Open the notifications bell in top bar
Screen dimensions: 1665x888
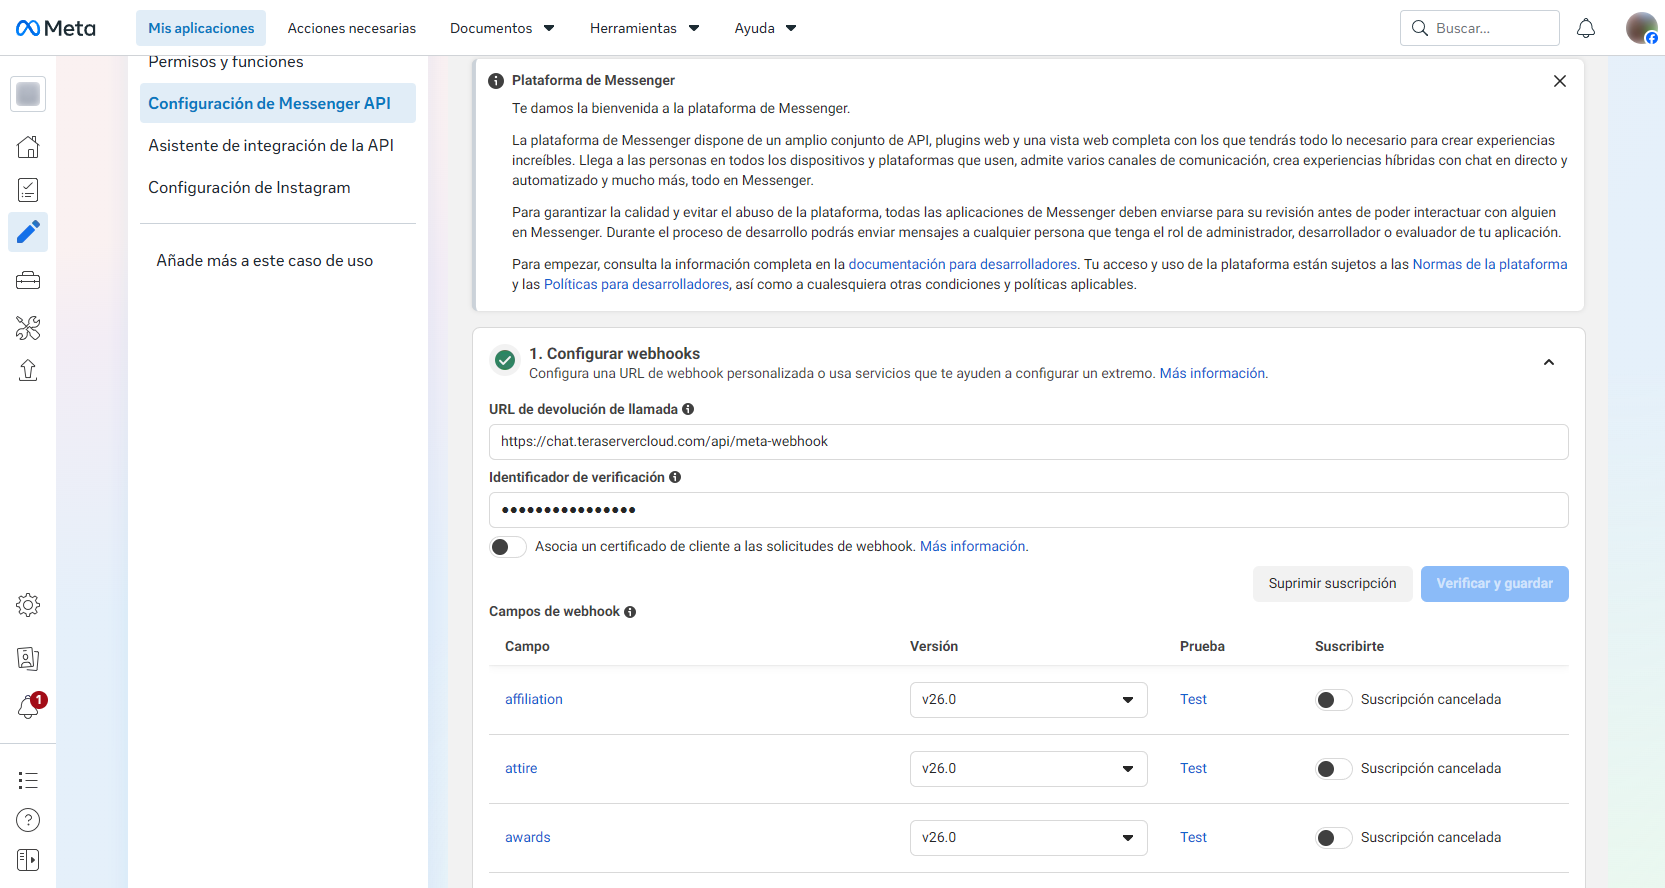pyautogui.click(x=1586, y=28)
